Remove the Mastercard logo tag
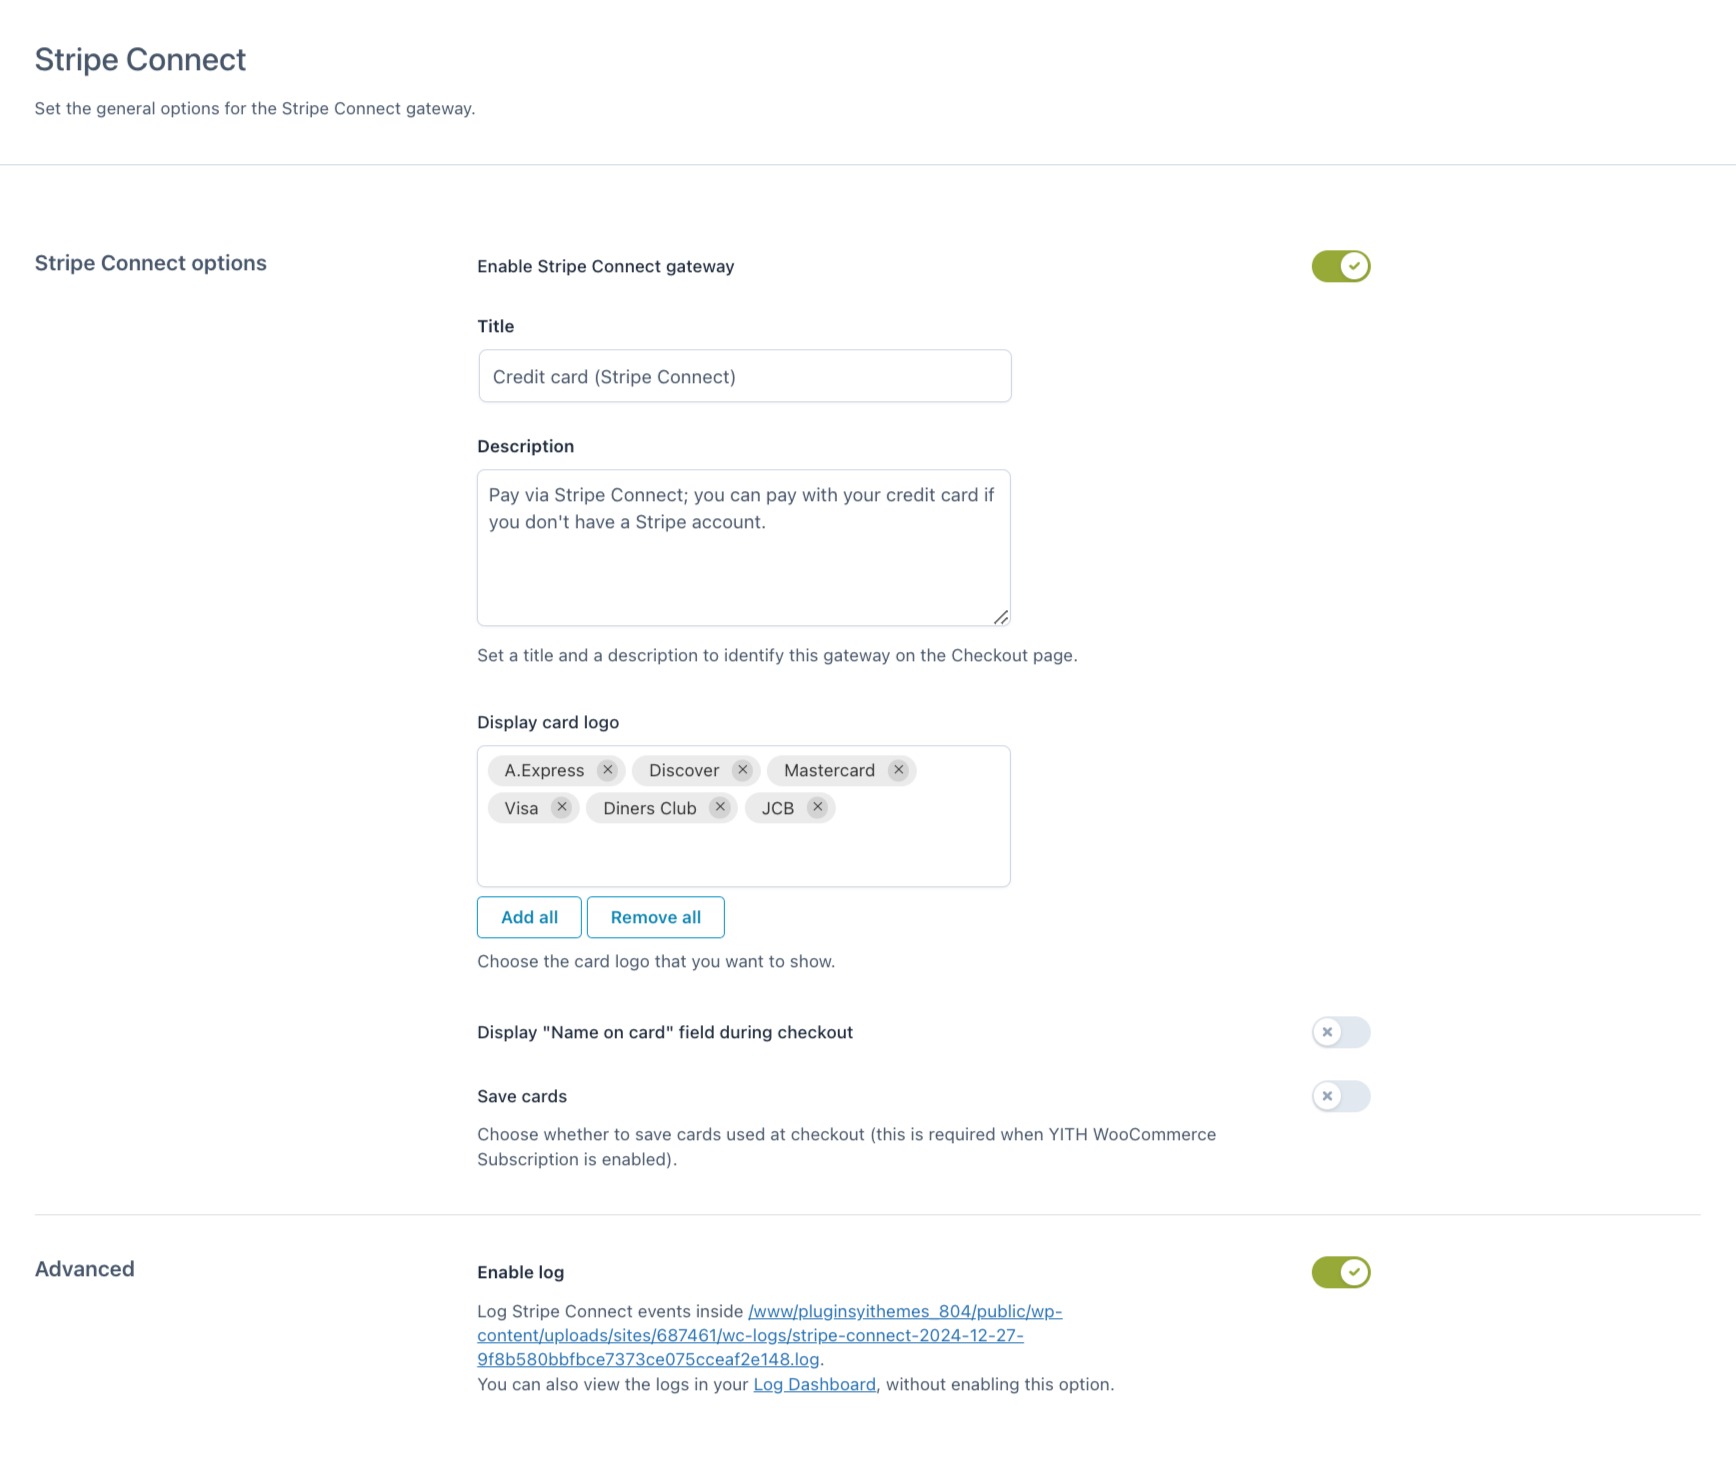Screen dimensions: 1736x1467 [x=898, y=770]
